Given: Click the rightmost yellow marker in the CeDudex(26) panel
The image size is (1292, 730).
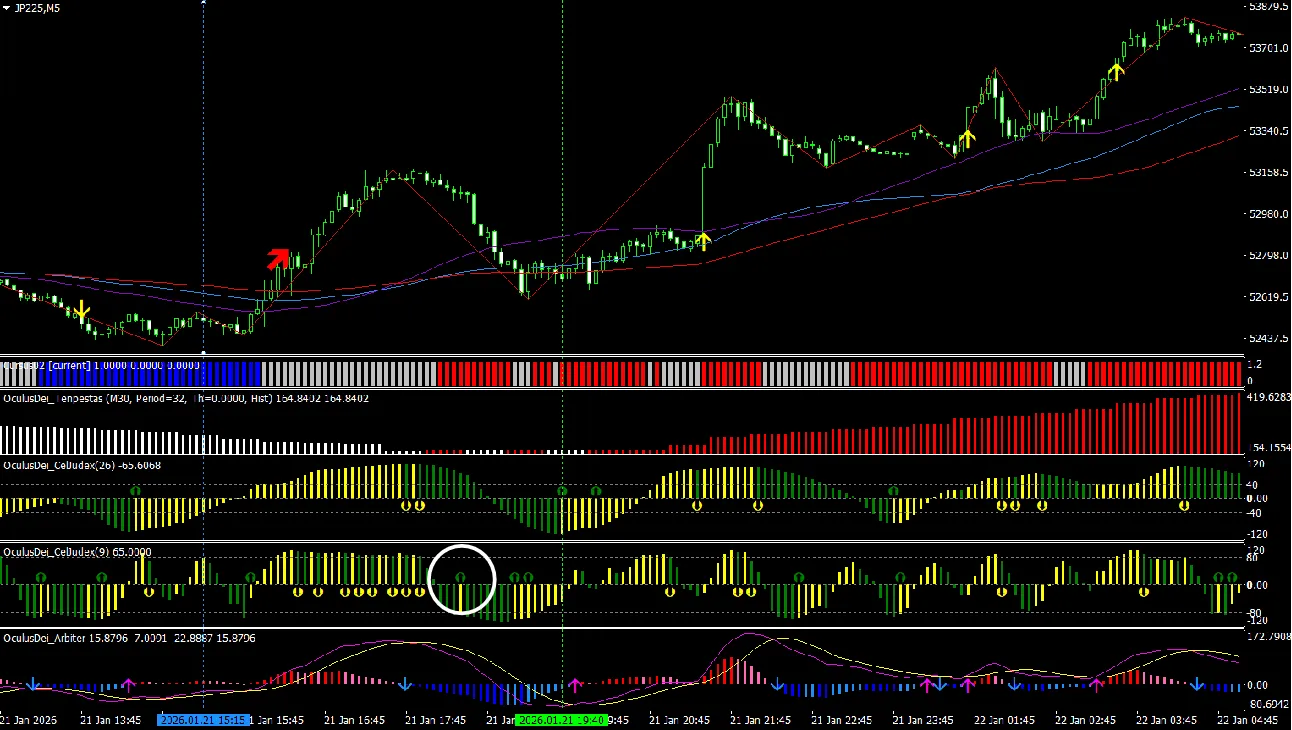Looking at the screenshot, I should tap(1184, 506).
